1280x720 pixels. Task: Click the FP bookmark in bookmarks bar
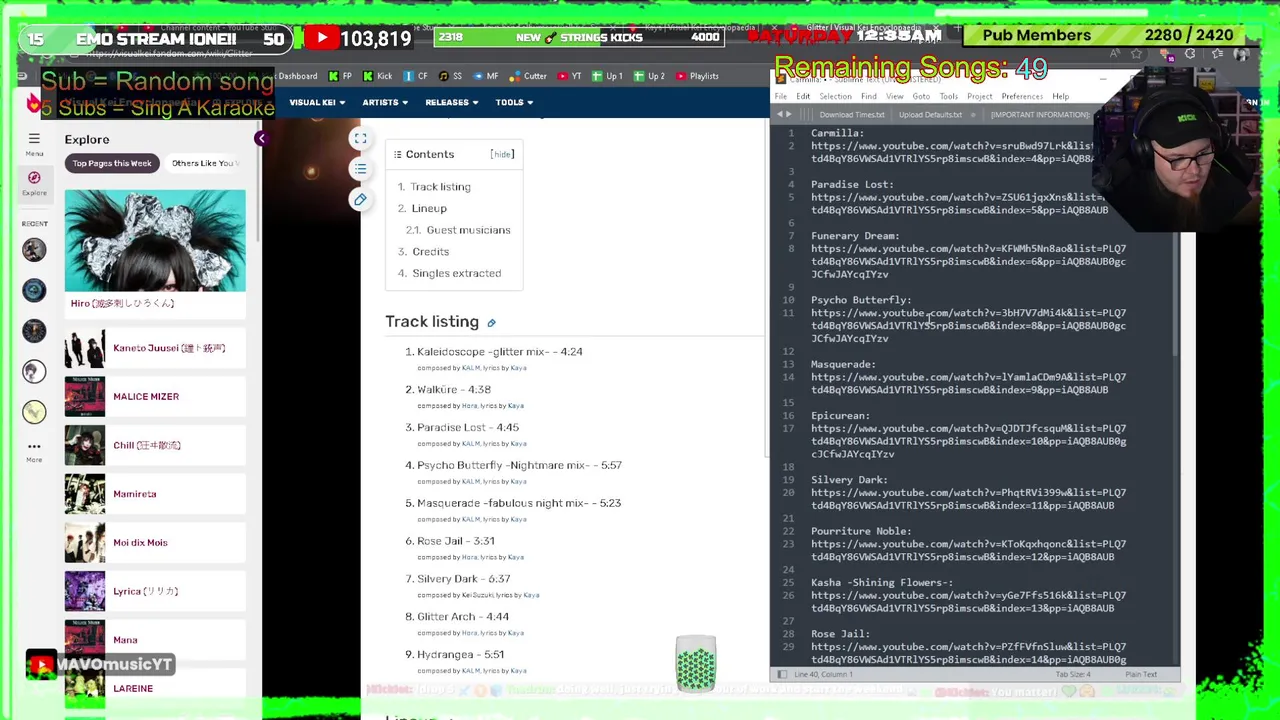point(340,76)
